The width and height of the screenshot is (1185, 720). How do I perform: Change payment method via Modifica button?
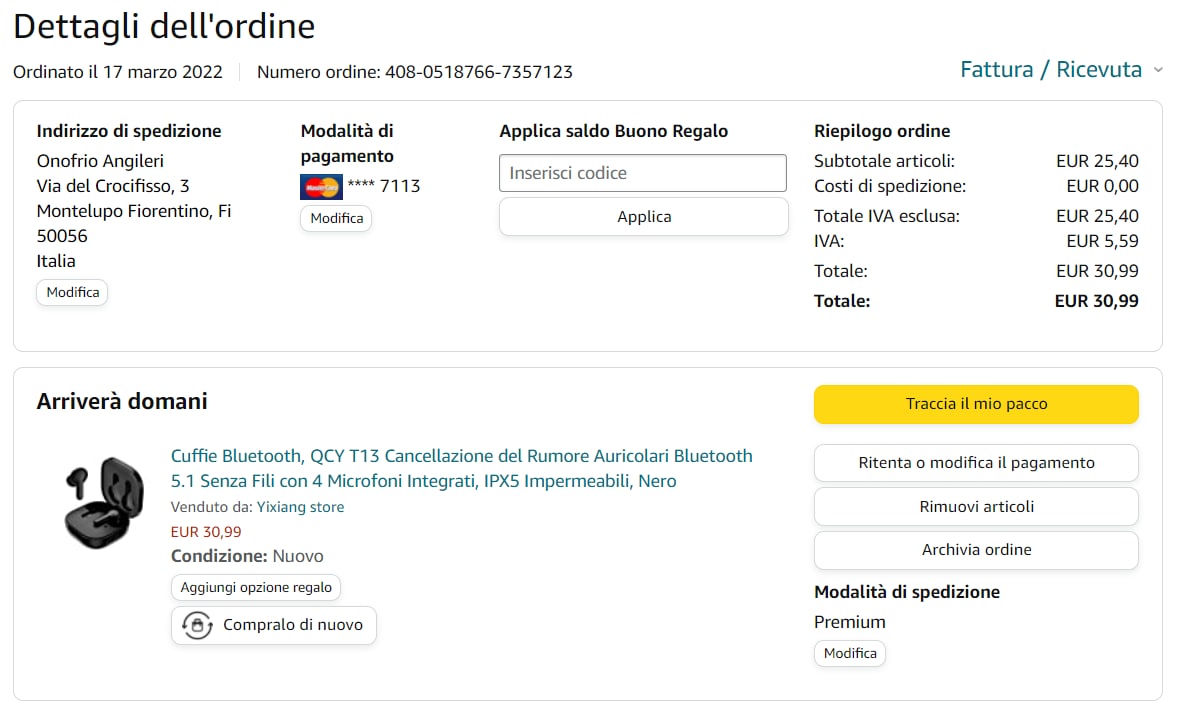point(336,218)
